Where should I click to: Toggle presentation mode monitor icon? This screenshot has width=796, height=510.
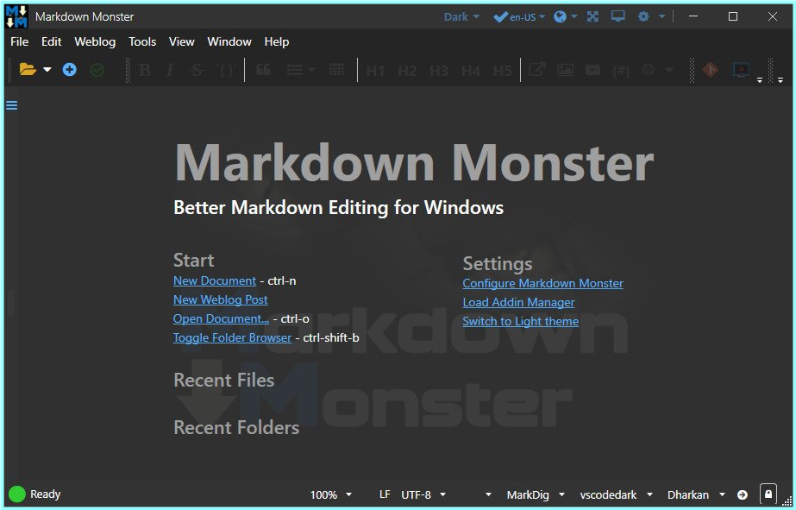coord(618,16)
